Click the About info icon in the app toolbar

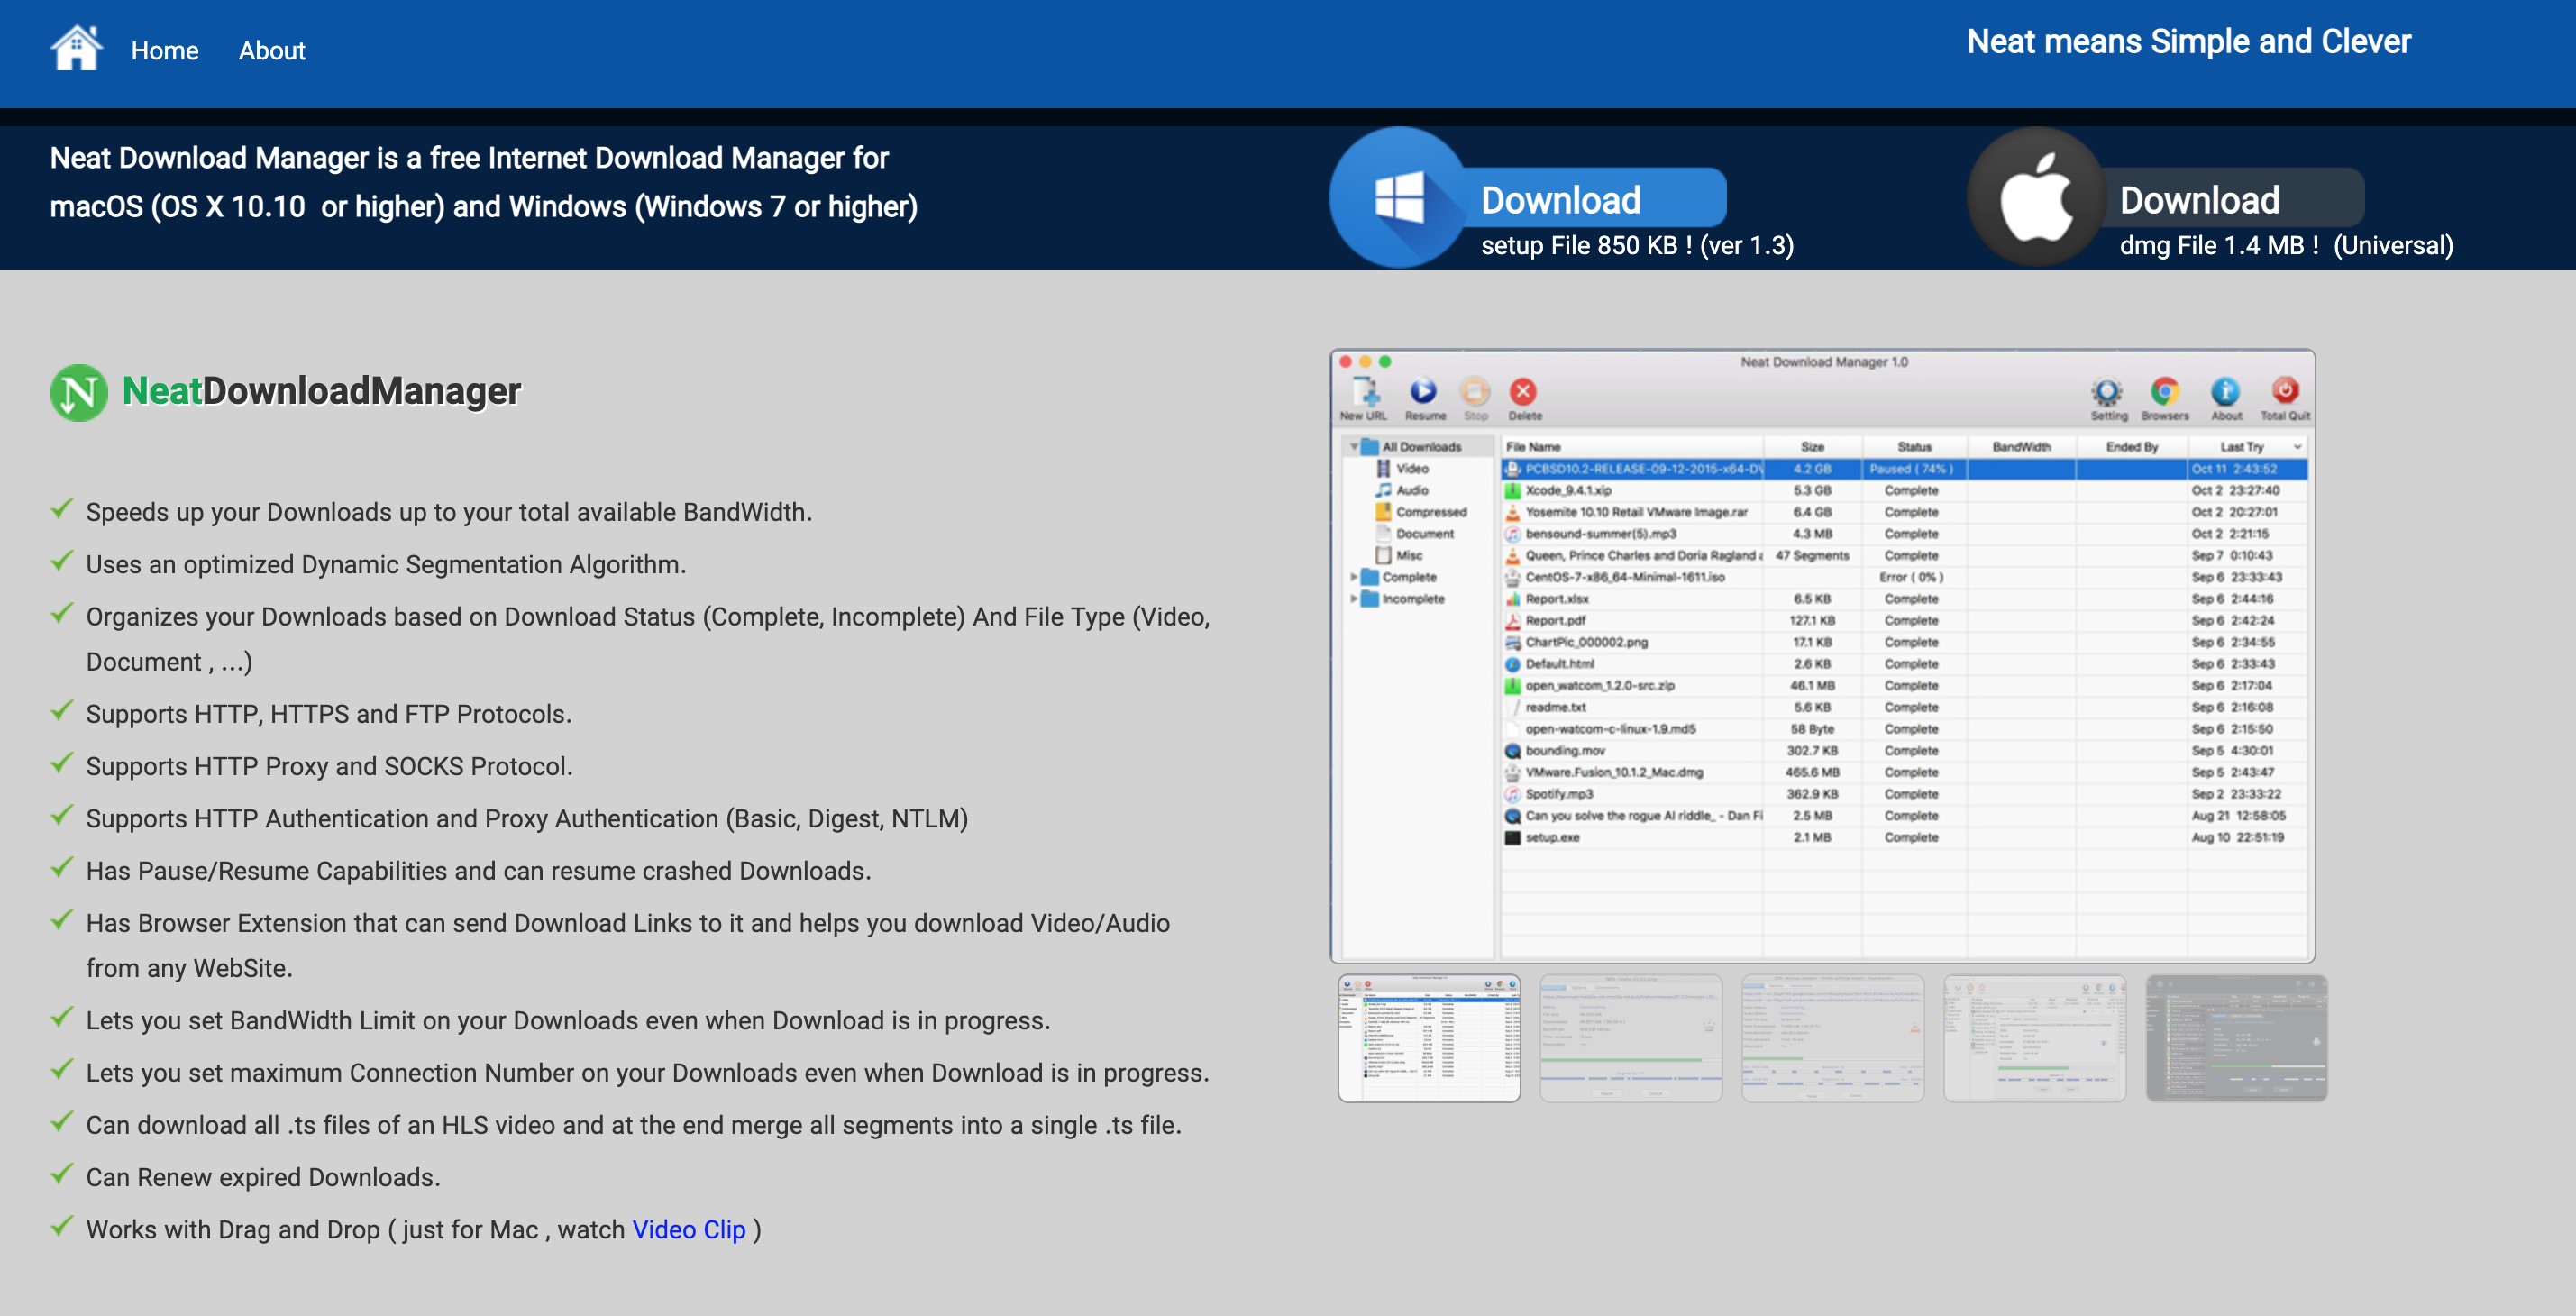click(2226, 393)
